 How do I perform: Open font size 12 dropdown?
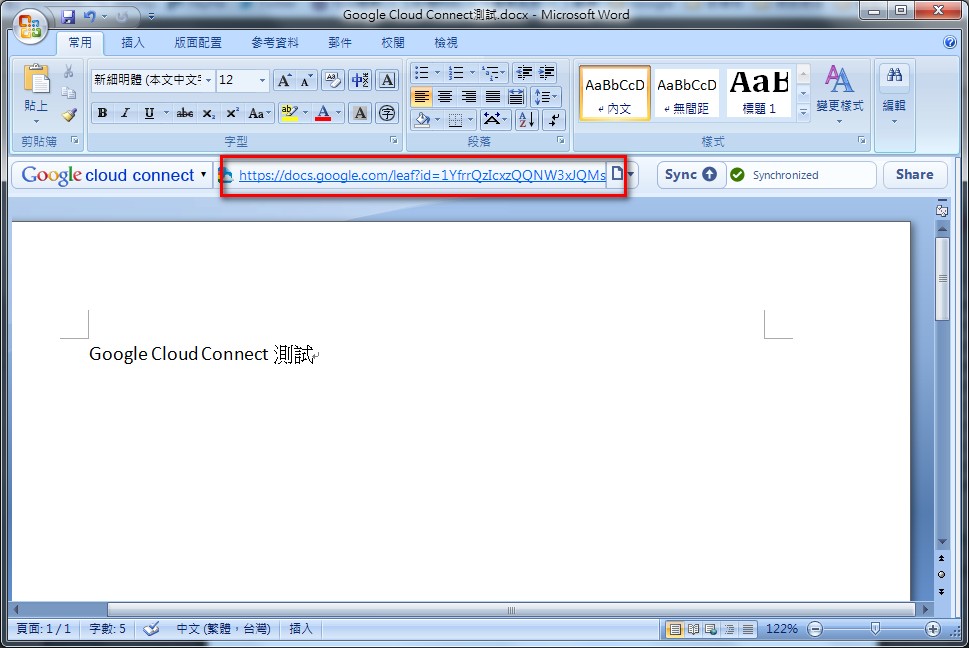pos(262,80)
